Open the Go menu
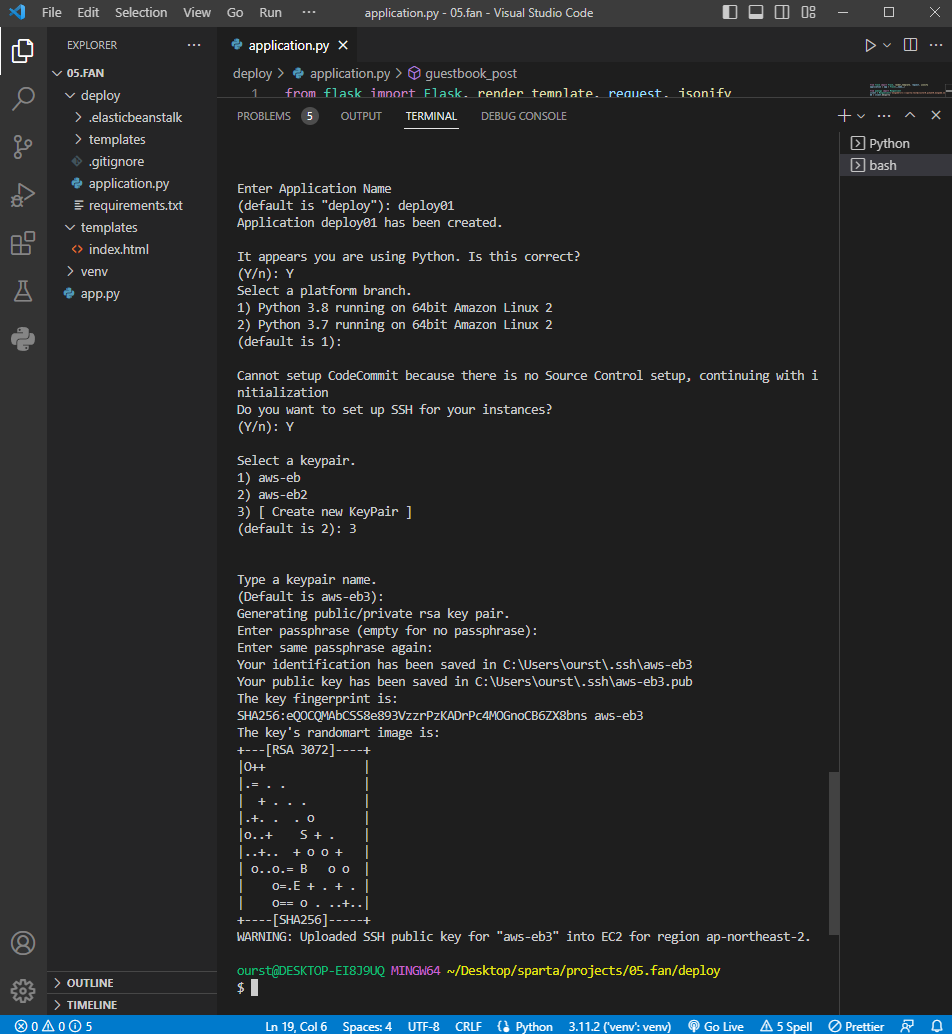The height and width of the screenshot is (1034, 952). tap(235, 13)
